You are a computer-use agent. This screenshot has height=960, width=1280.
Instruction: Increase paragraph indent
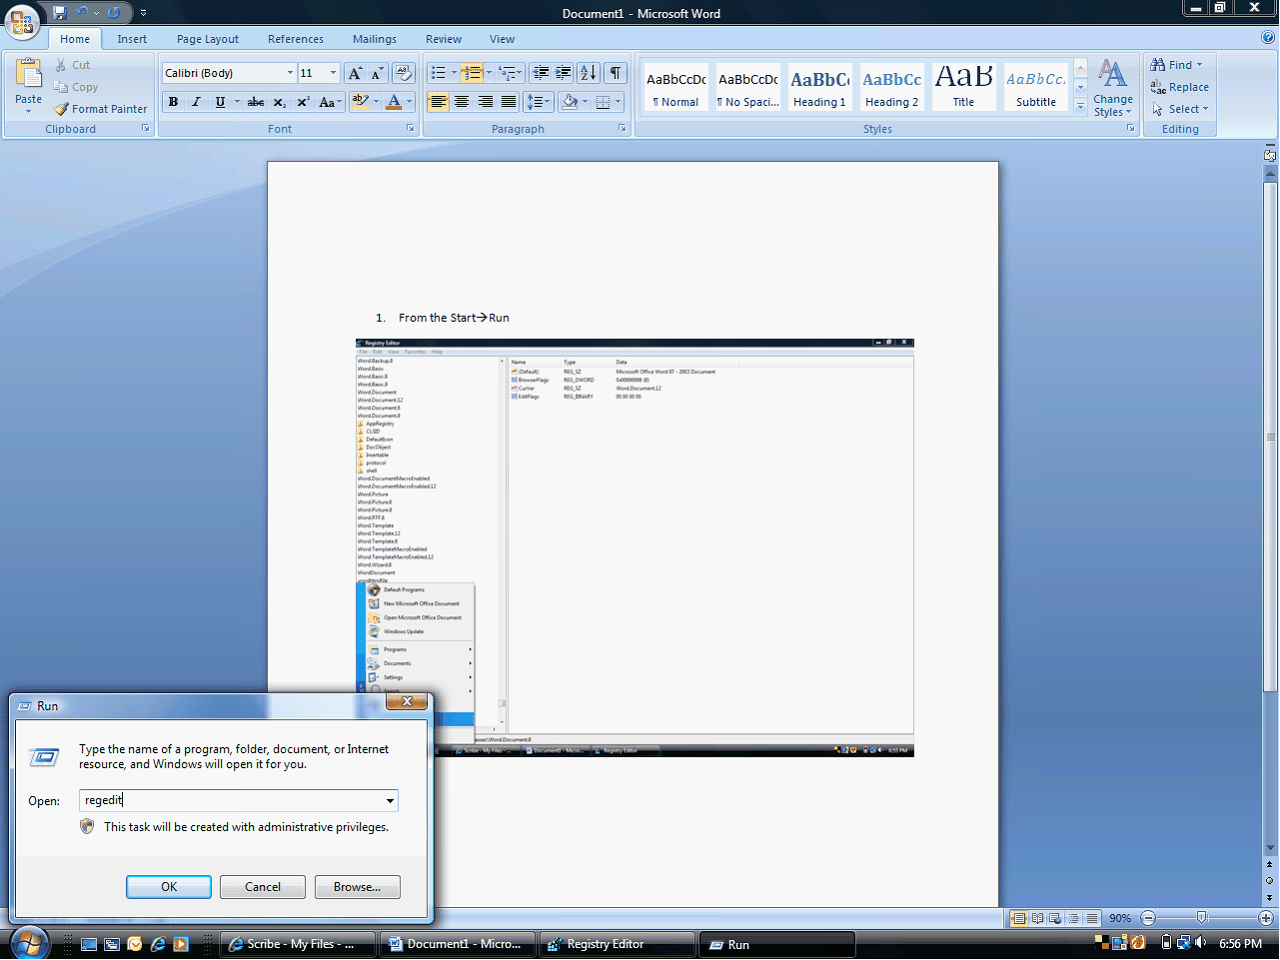[564, 73]
